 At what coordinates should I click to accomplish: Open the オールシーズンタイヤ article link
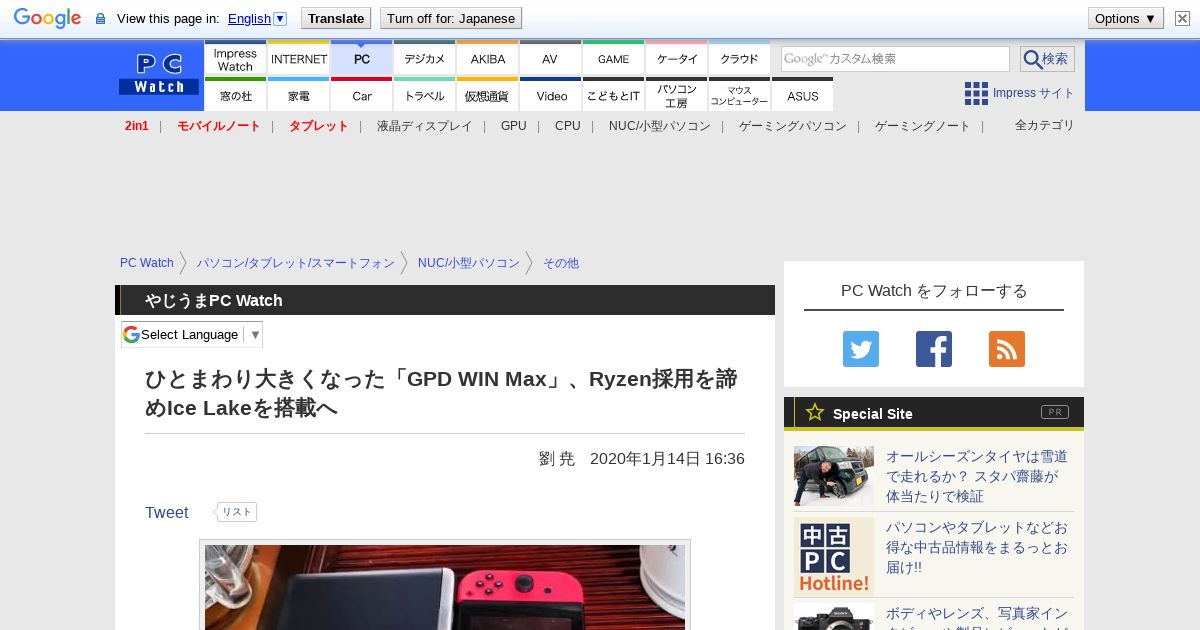tap(977, 476)
